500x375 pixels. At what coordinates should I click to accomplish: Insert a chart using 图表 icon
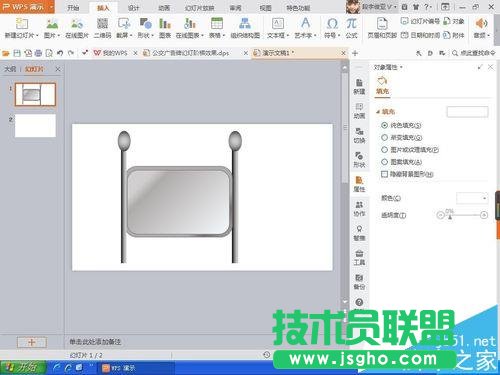click(165, 24)
